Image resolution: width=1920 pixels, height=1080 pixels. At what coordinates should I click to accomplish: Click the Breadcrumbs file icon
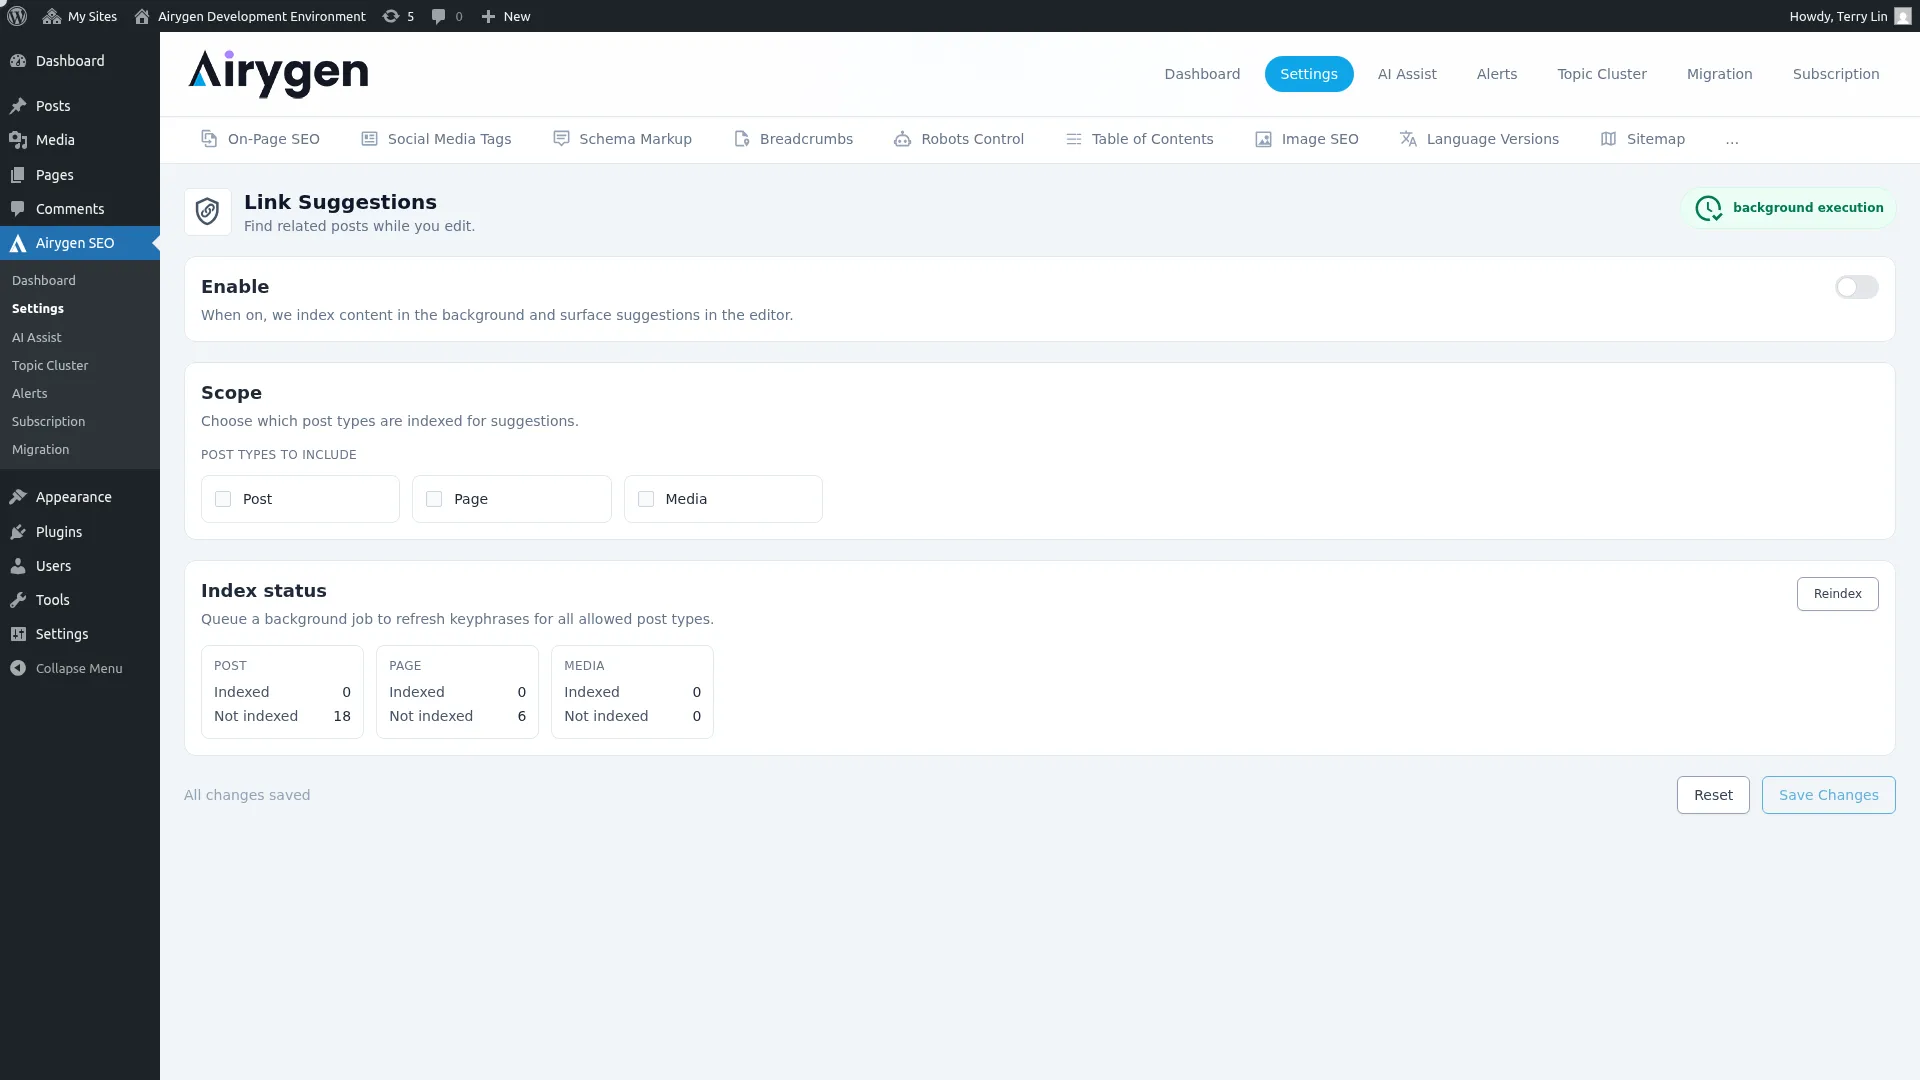point(741,139)
